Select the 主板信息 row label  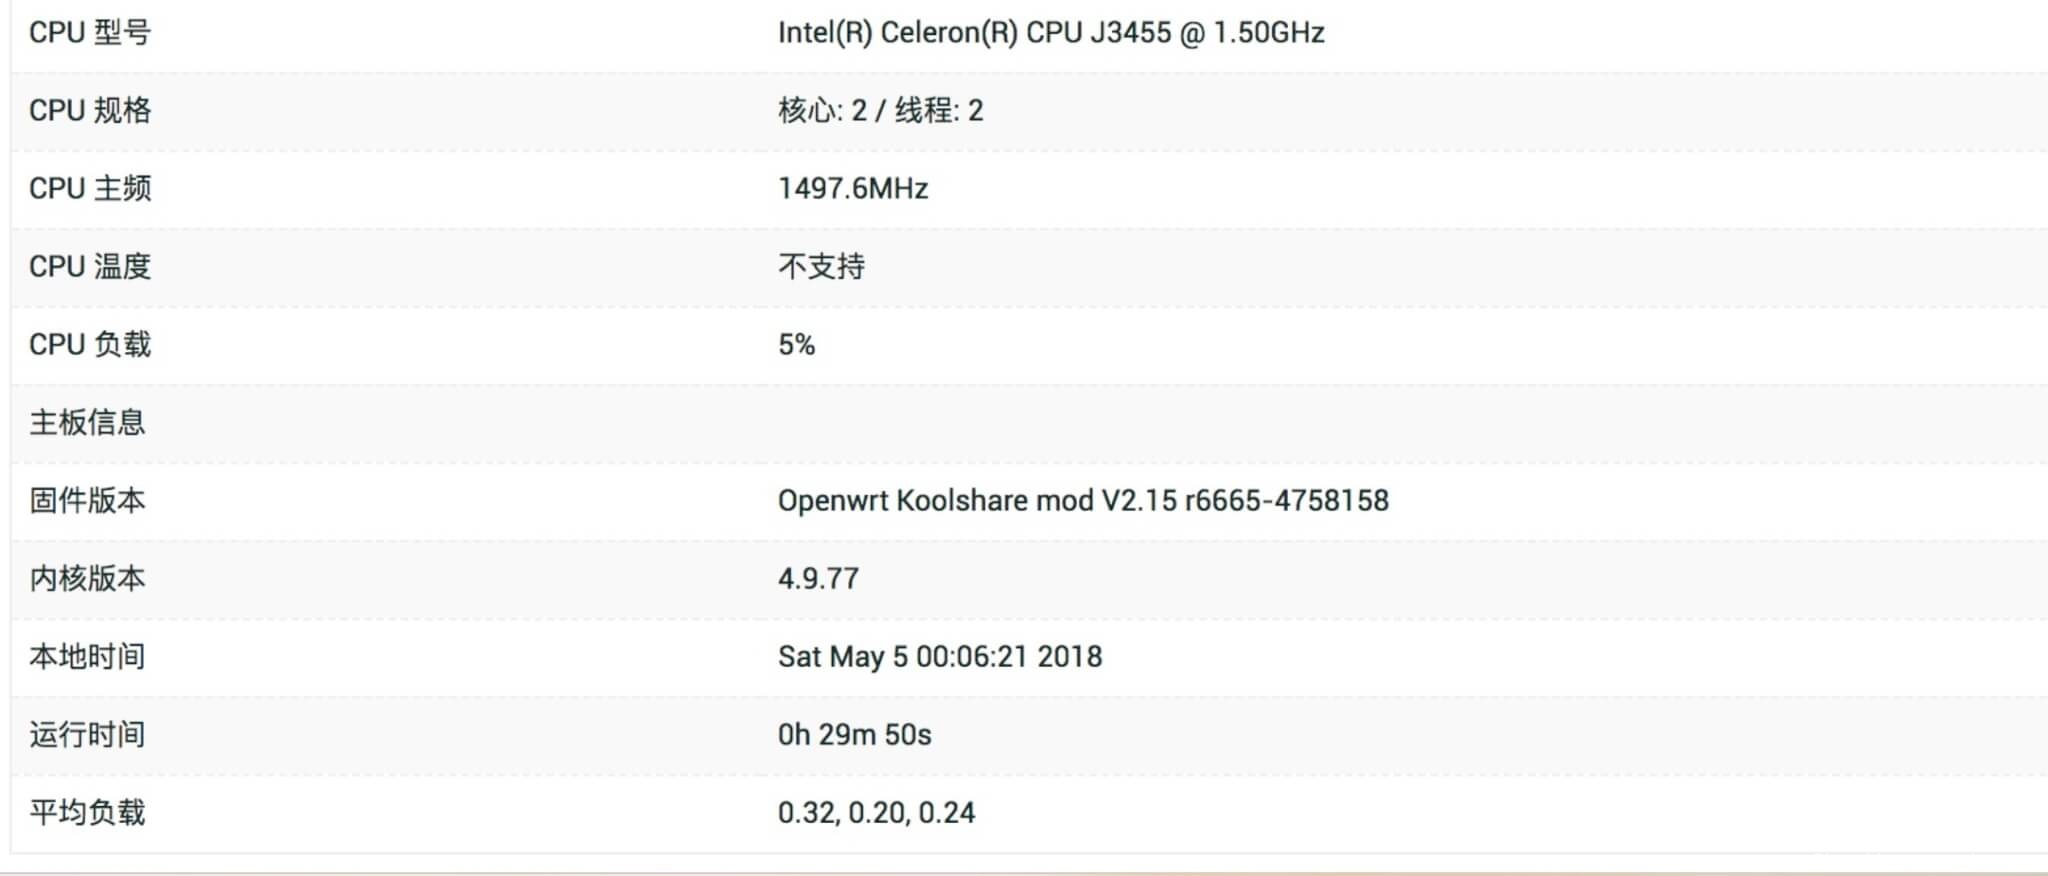87,422
